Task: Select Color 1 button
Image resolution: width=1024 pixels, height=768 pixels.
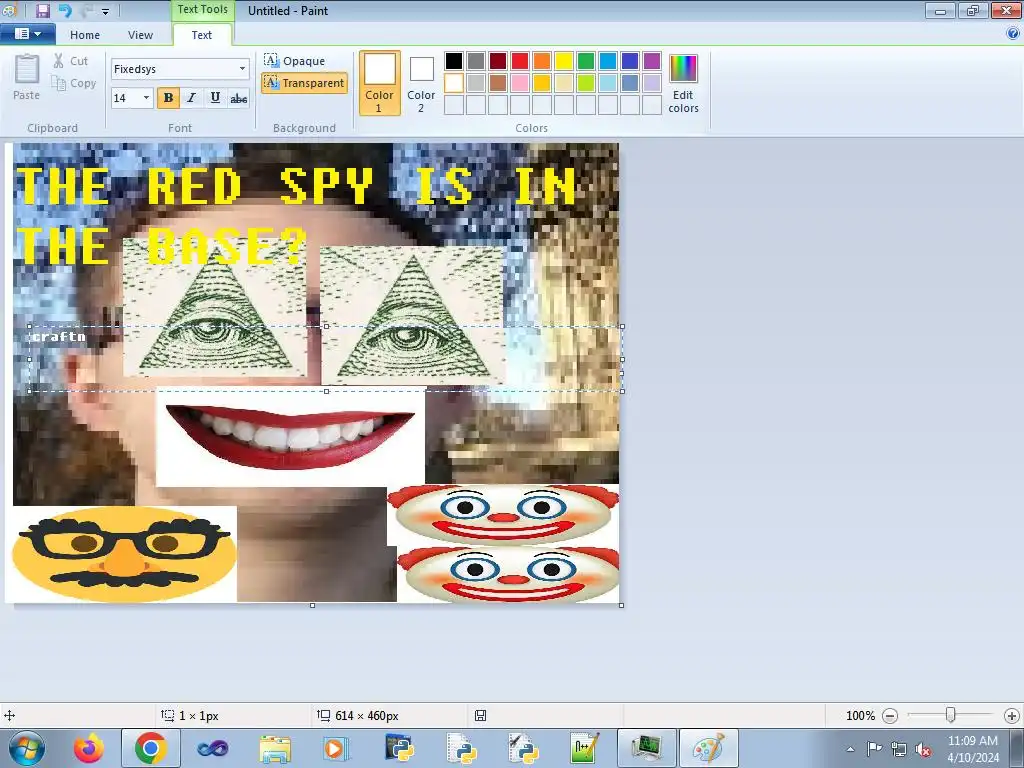Action: (x=379, y=83)
